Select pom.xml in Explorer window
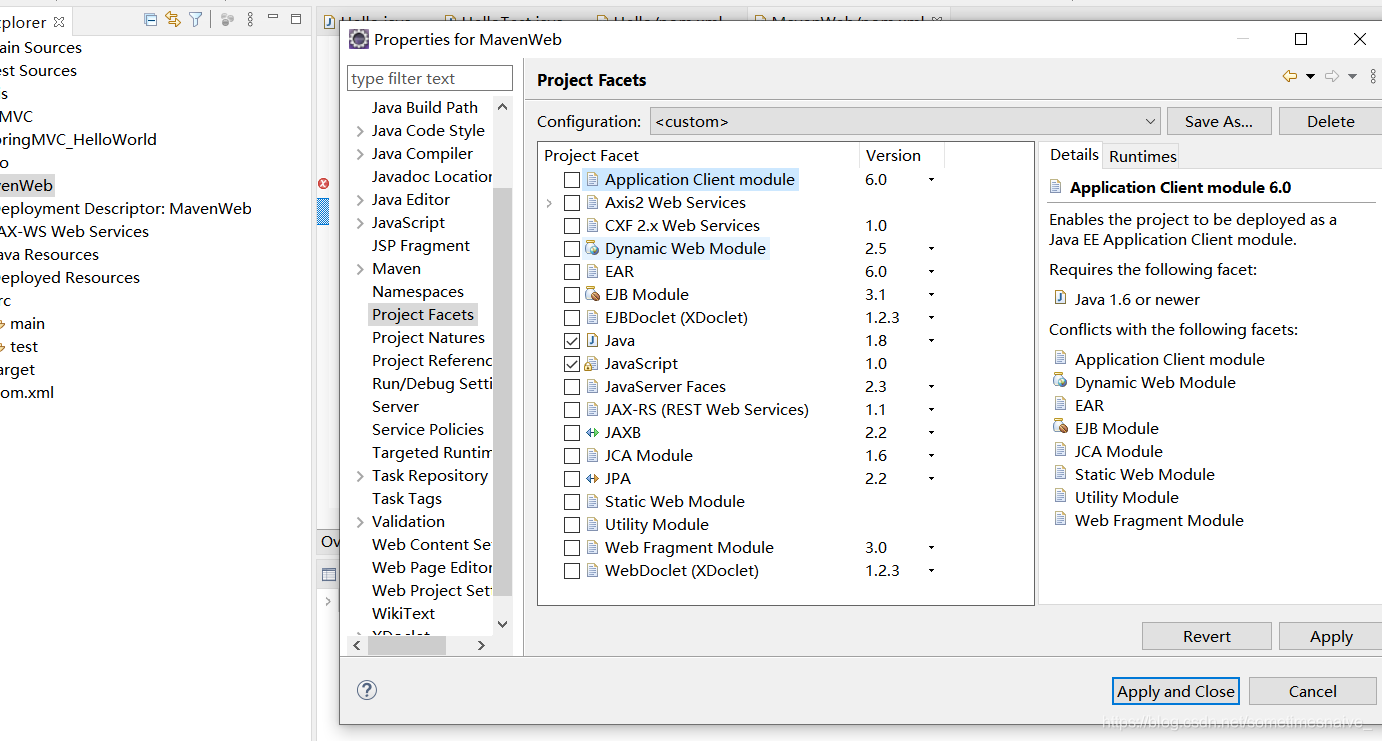 [27, 392]
